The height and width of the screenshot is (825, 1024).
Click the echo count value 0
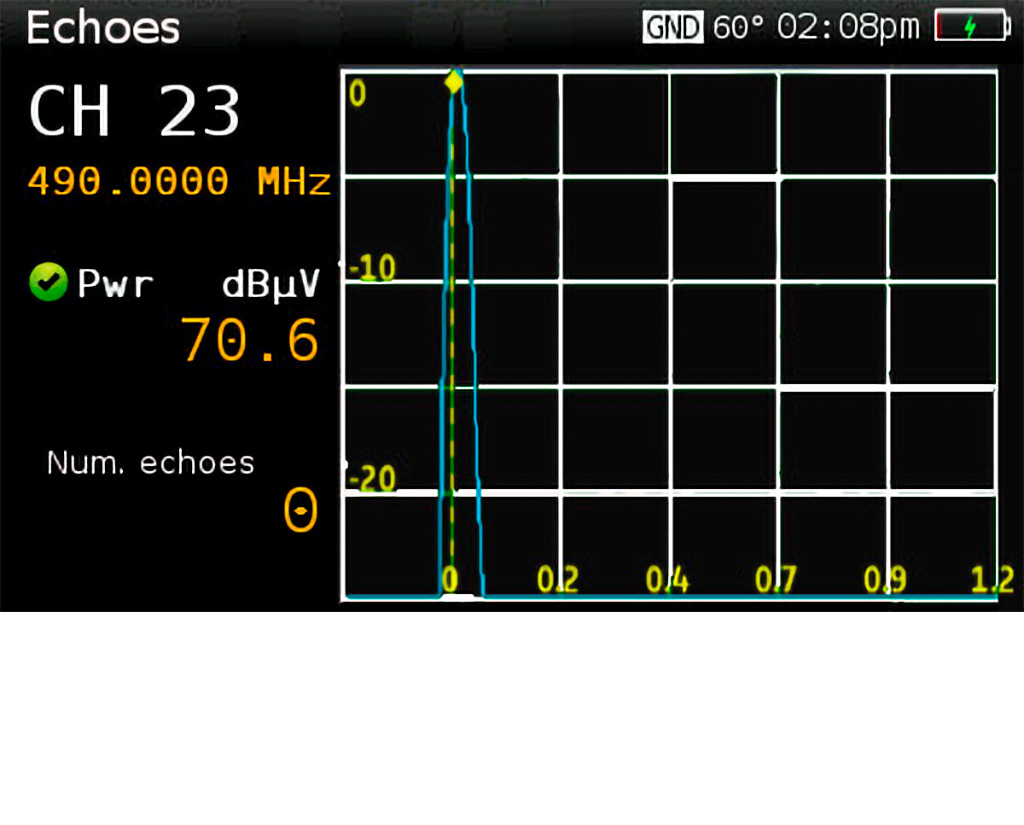(300, 510)
